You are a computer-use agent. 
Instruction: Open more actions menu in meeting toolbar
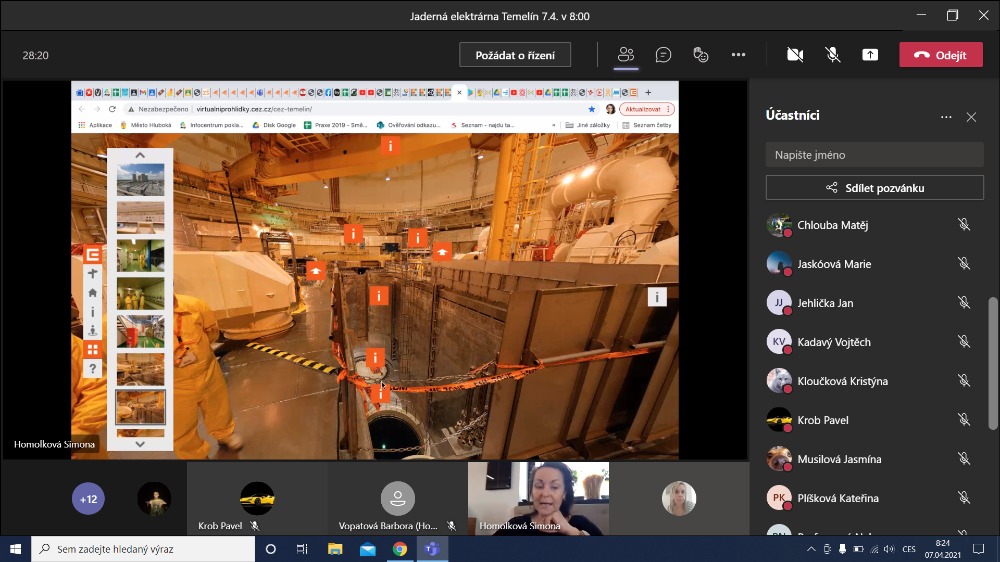738,55
